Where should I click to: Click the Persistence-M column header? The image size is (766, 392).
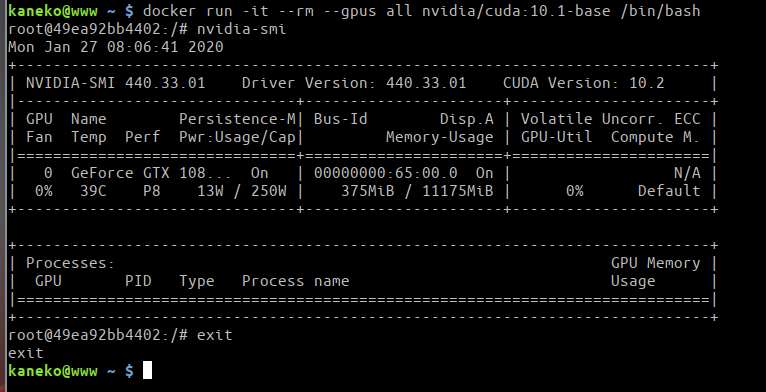tap(237, 119)
